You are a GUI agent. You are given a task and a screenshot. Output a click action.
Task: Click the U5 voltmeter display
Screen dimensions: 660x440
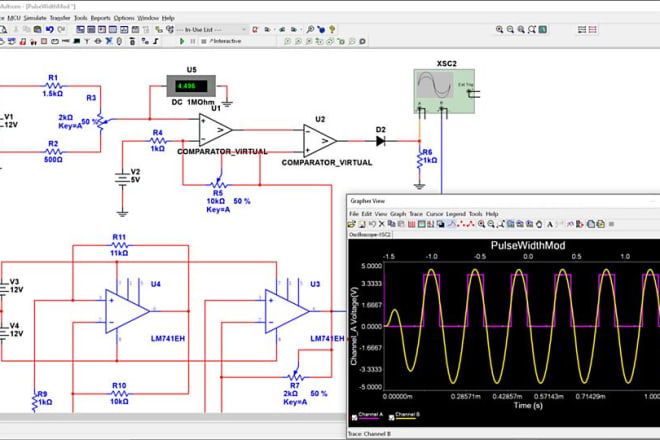[x=191, y=86]
